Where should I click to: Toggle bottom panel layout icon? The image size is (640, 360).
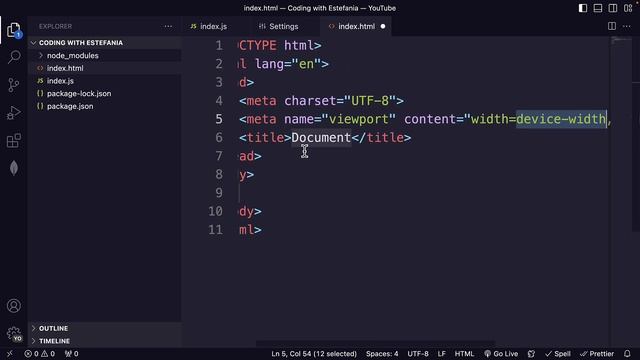click(598, 8)
